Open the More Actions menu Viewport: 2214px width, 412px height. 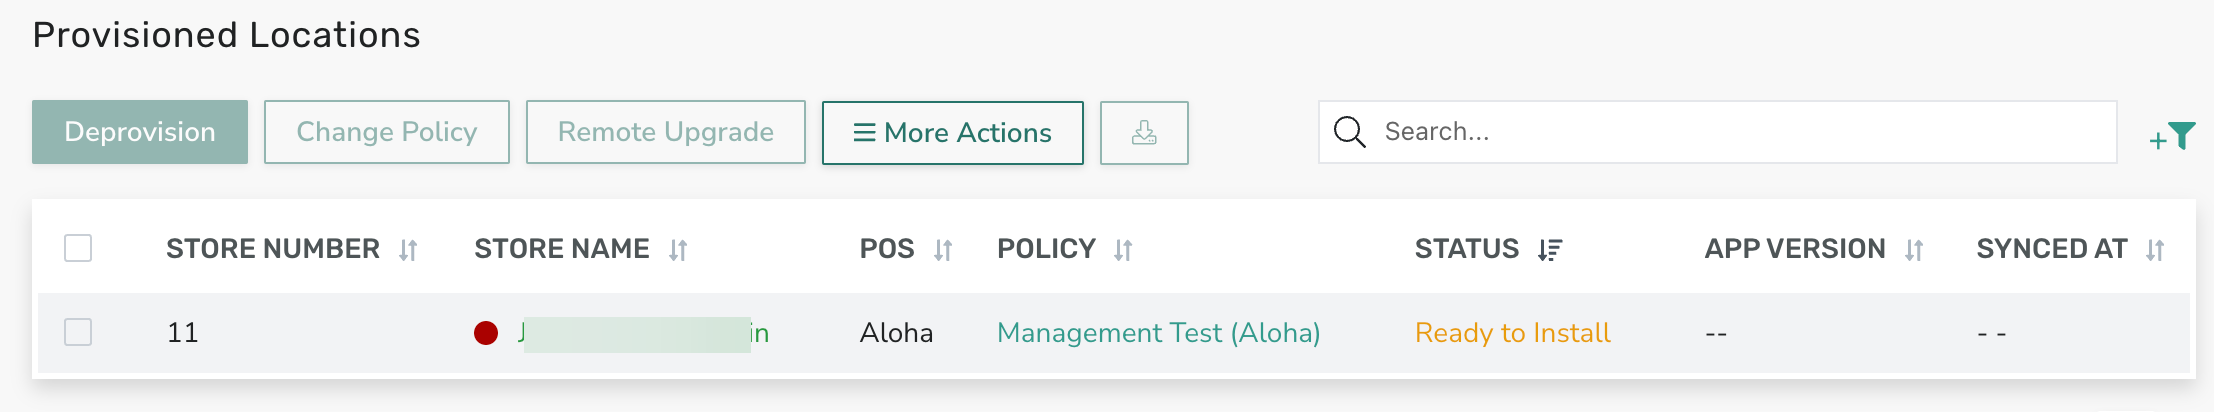click(x=953, y=132)
